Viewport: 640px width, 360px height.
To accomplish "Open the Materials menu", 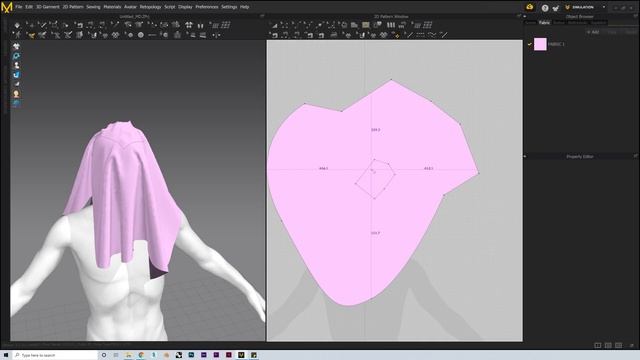I will 112,7.
